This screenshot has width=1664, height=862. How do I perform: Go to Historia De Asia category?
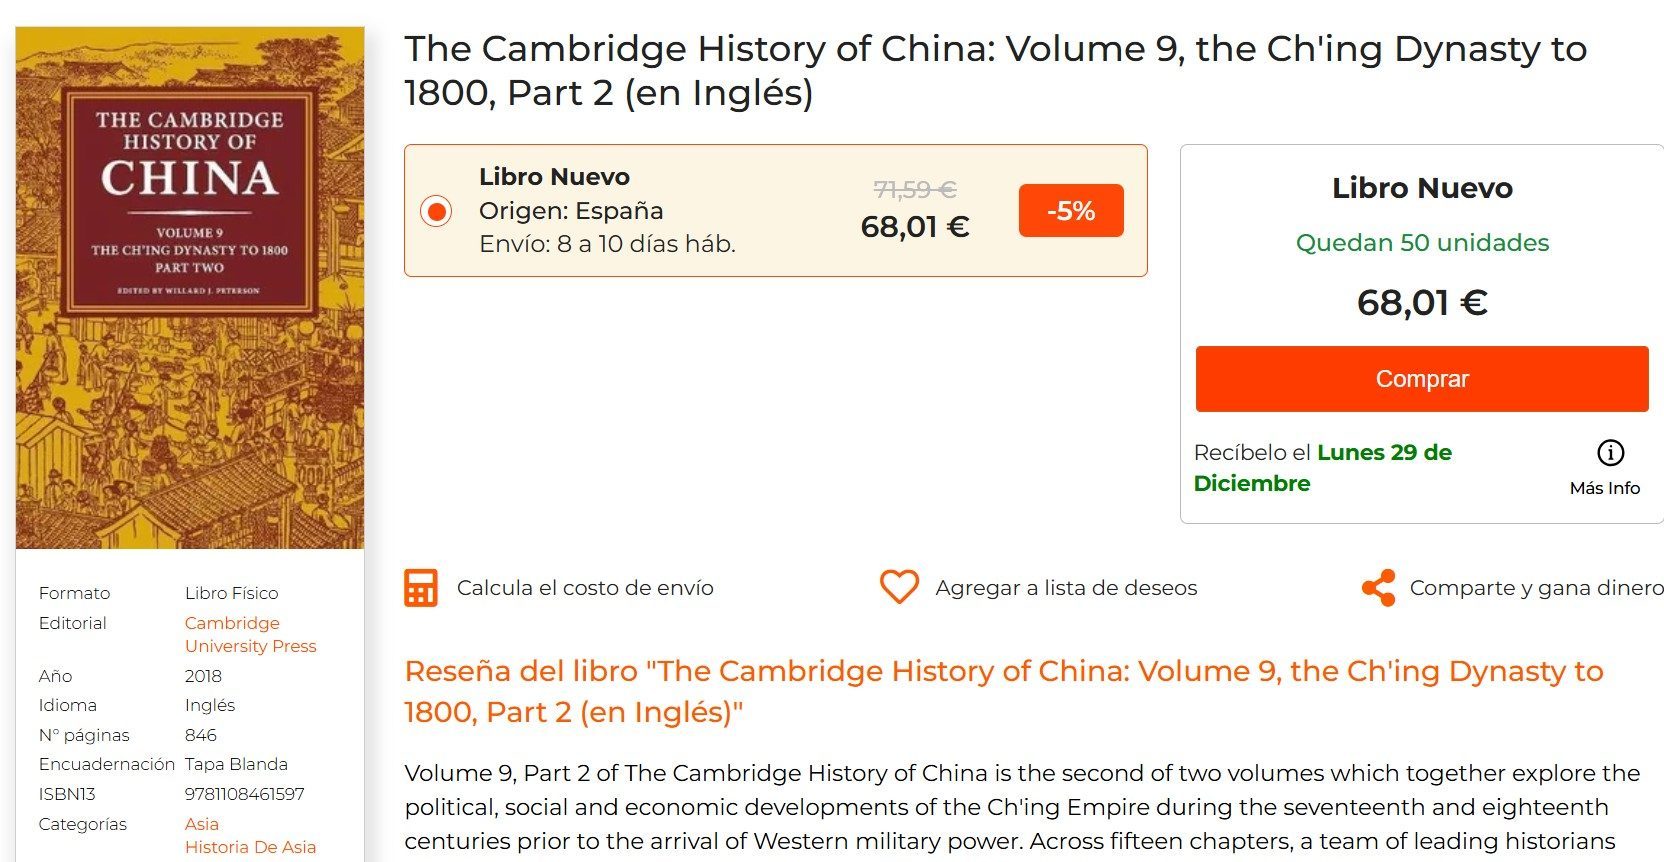(250, 847)
